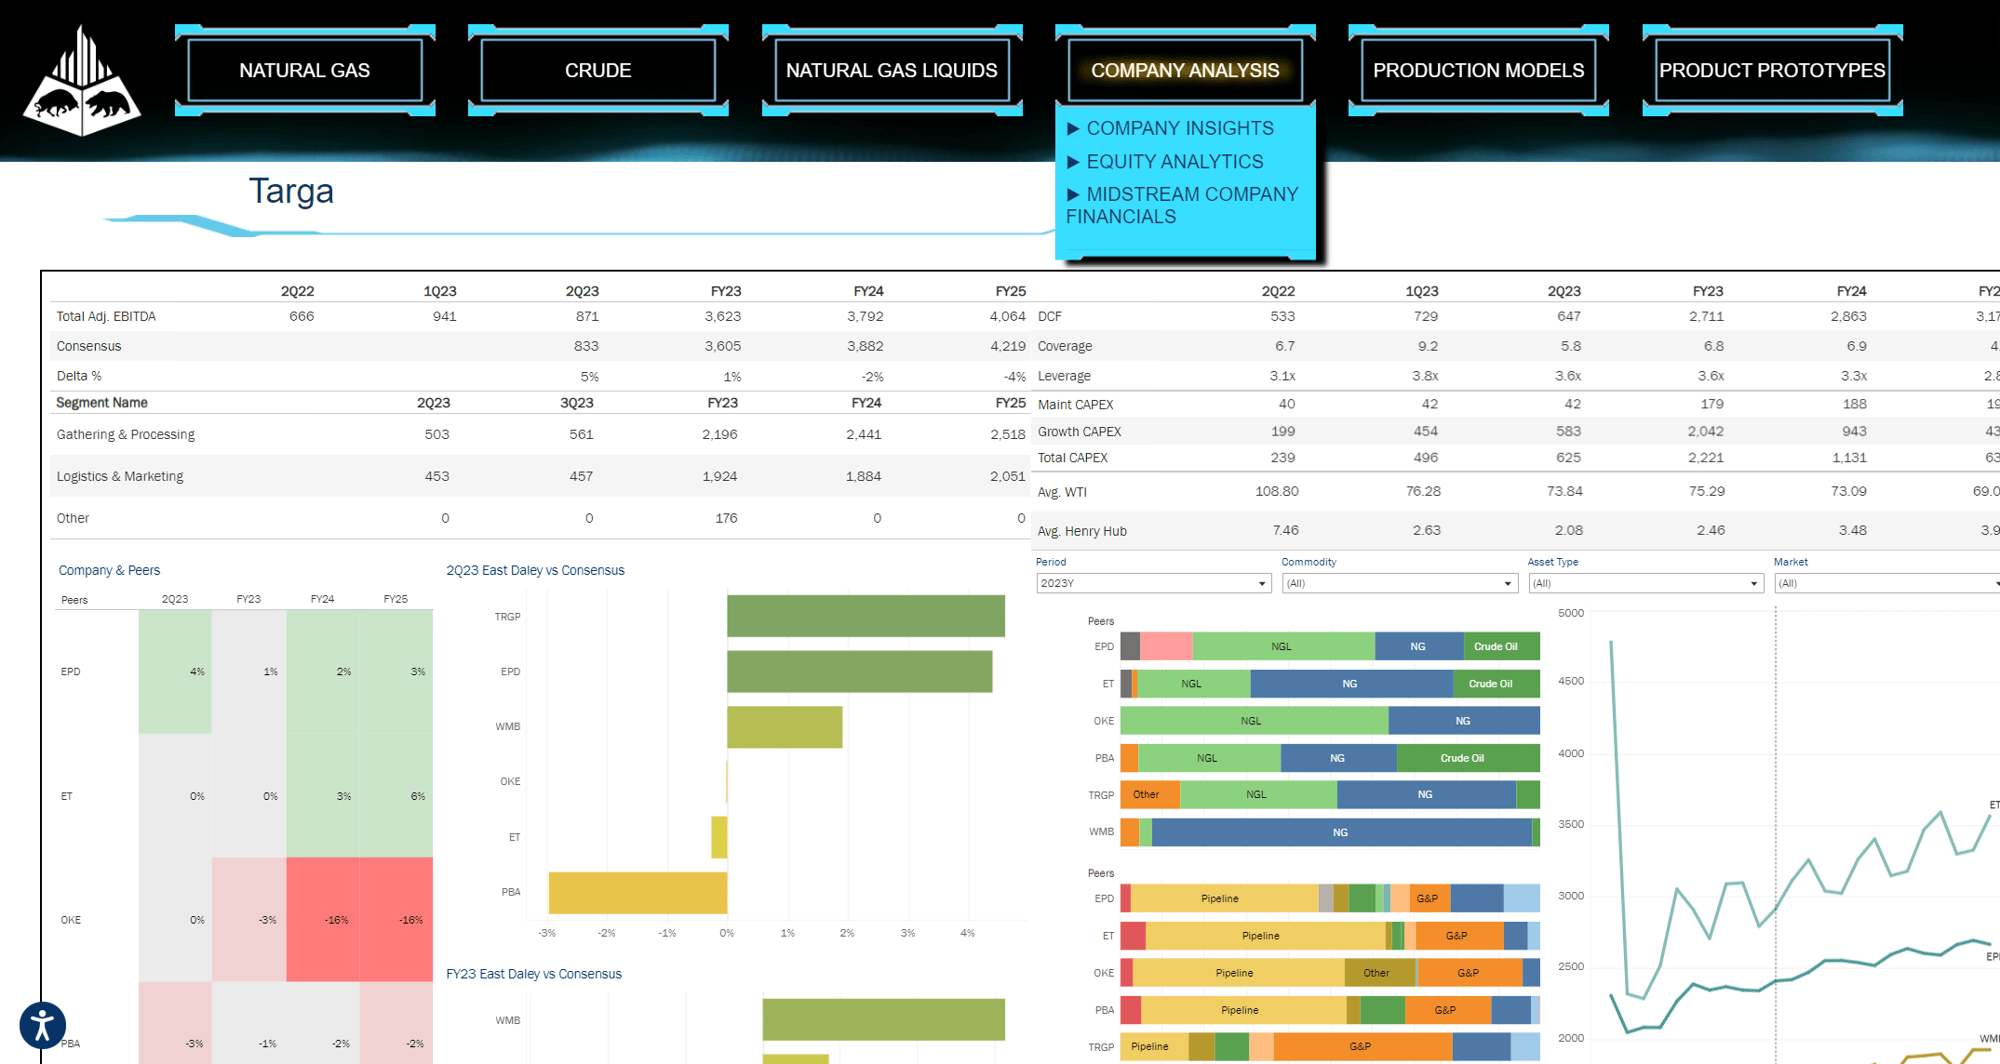
Task: Click the Logistics & Marketing row label
Action: 120,476
